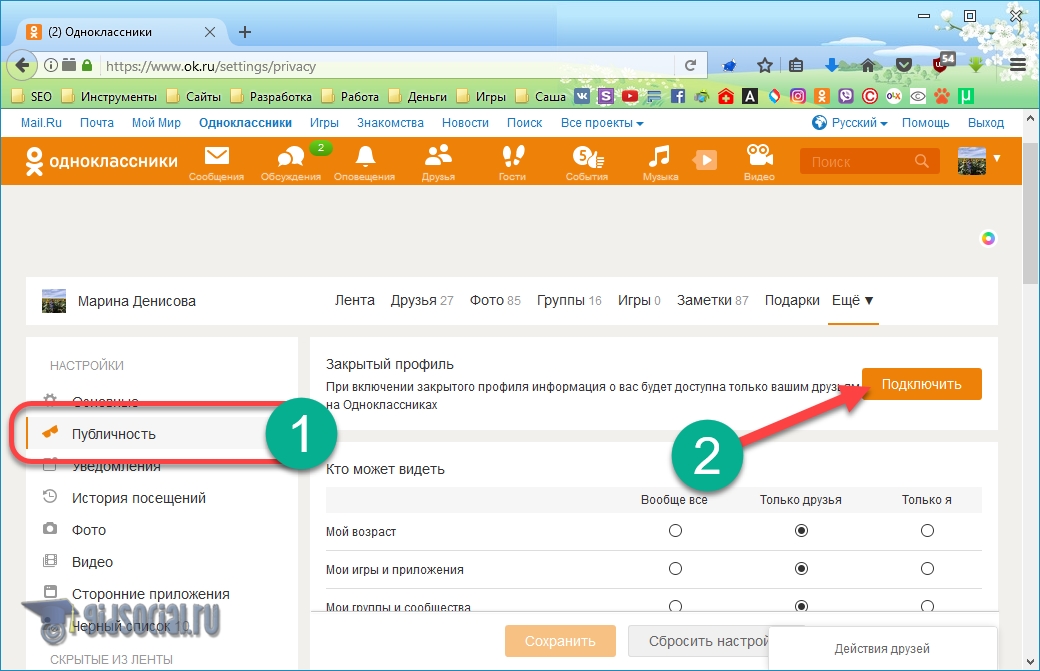Image resolution: width=1040 pixels, height=671 pixels.
Task: Open the Гости guests icon
Action: pos(512,162)
